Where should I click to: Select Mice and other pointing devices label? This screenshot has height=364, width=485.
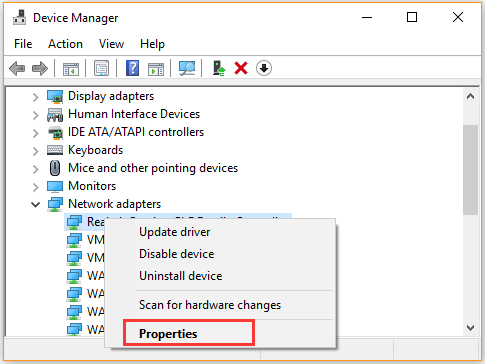[153, 168]
